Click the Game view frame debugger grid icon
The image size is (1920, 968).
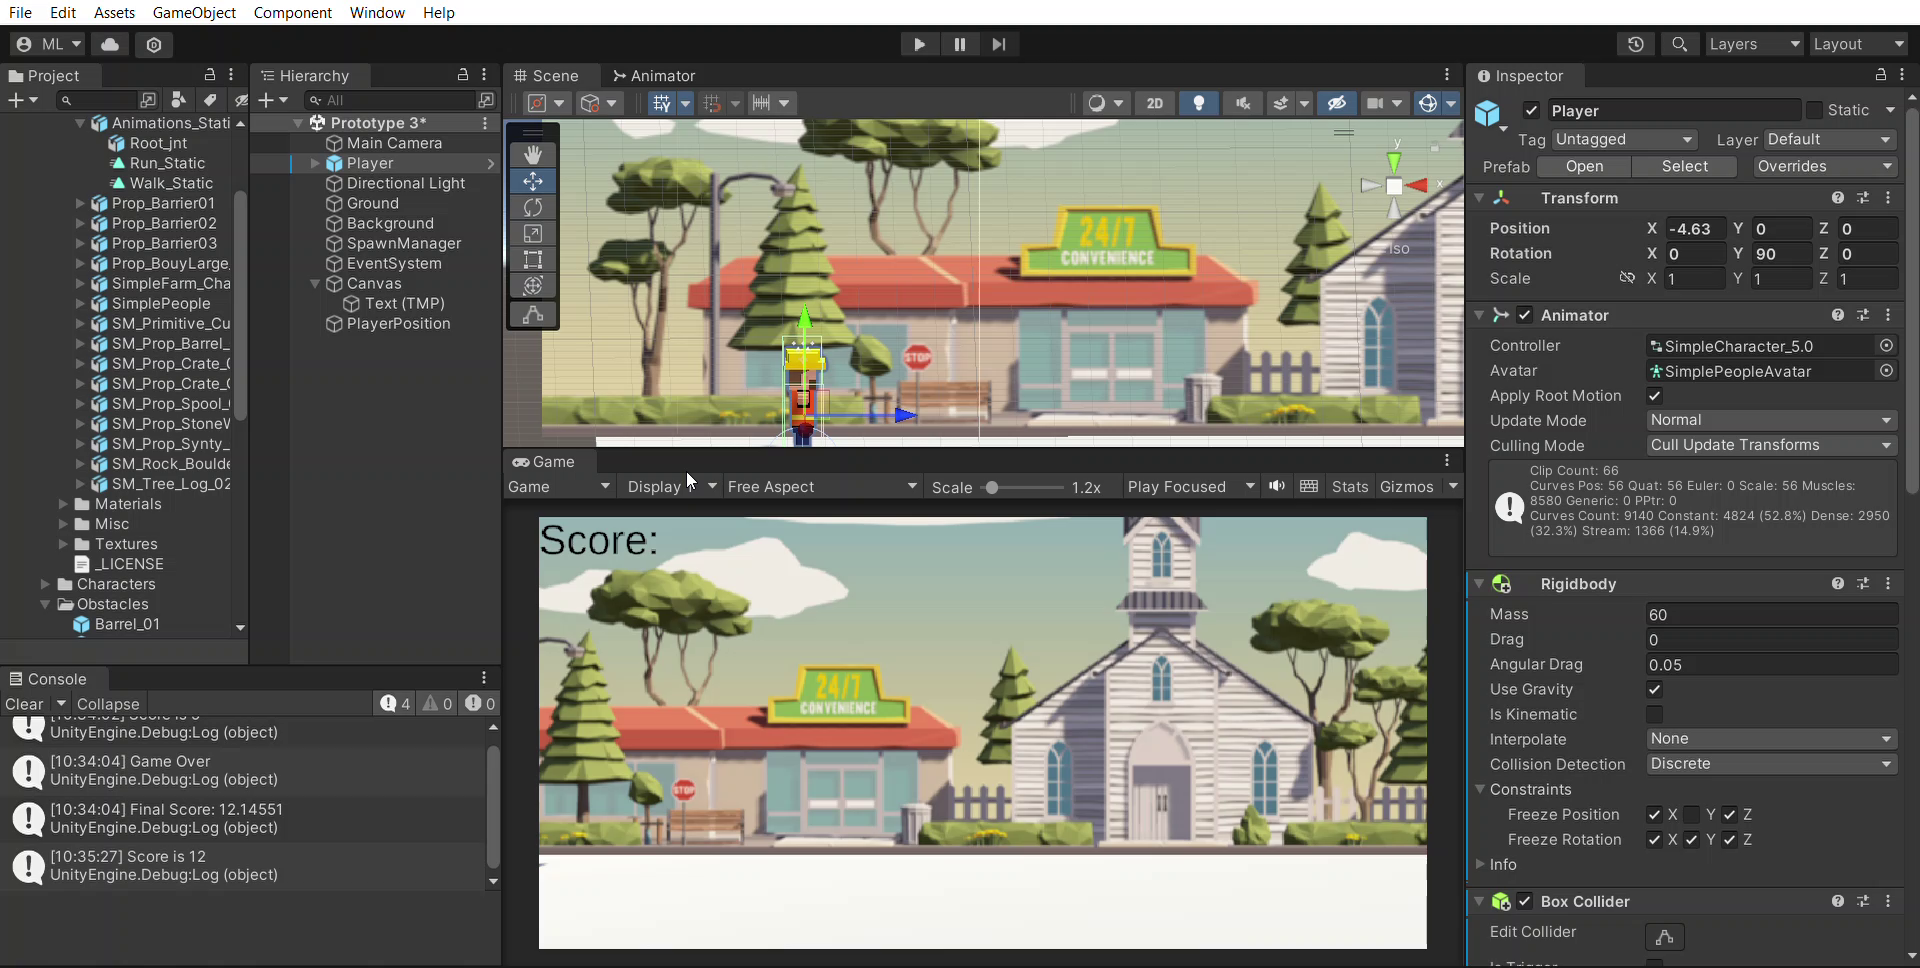(1309, 486)
